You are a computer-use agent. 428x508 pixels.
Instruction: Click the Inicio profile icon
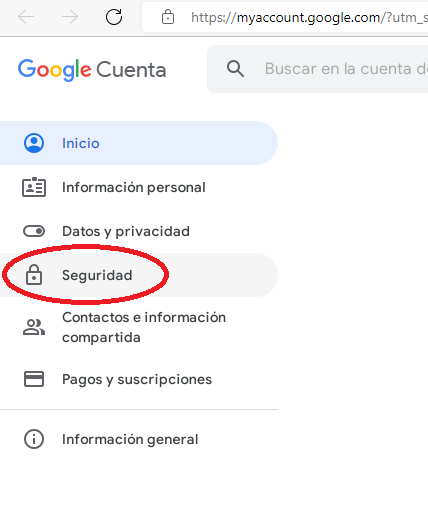coord(34,143)
